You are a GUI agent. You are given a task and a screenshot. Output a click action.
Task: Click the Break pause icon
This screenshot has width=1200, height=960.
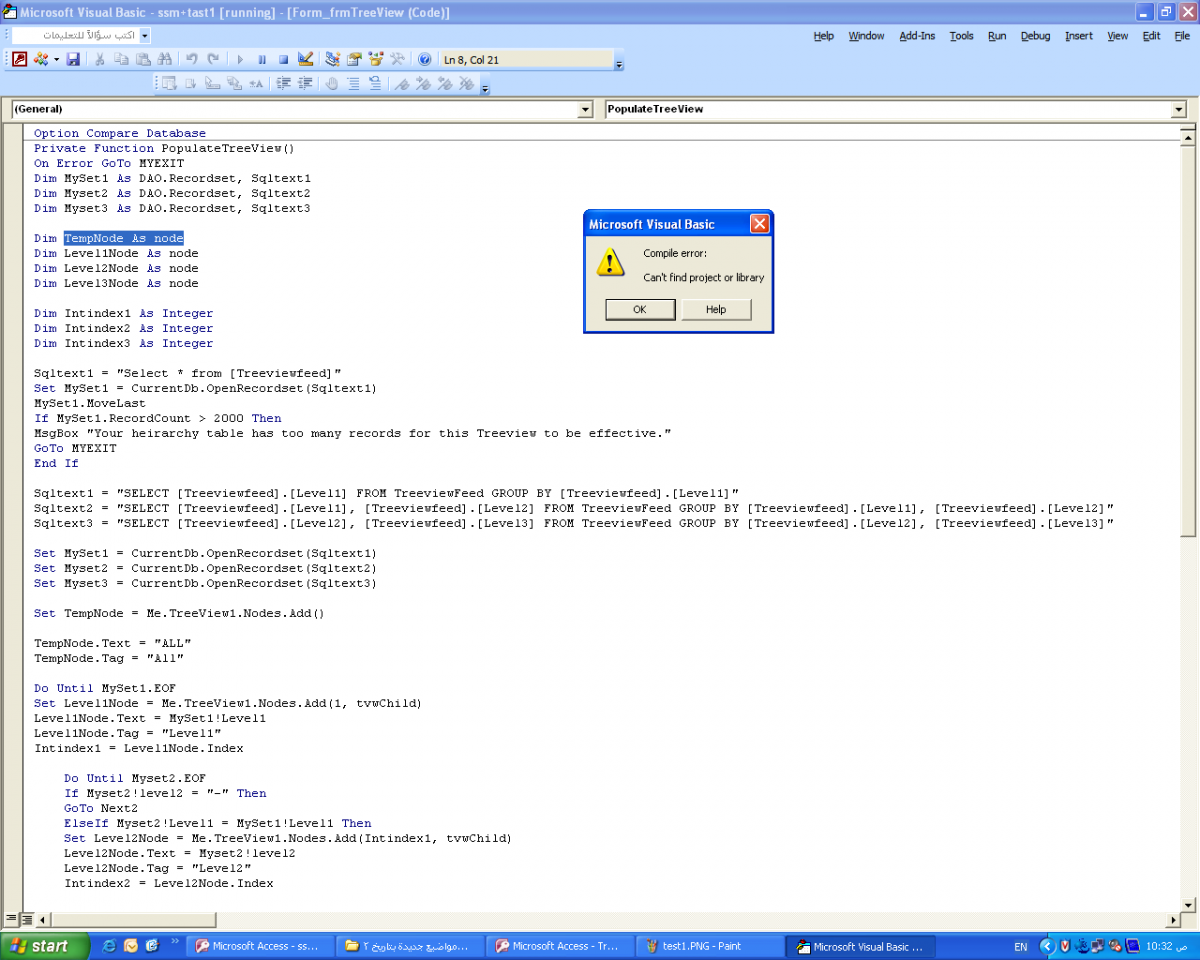coord(262,59)
